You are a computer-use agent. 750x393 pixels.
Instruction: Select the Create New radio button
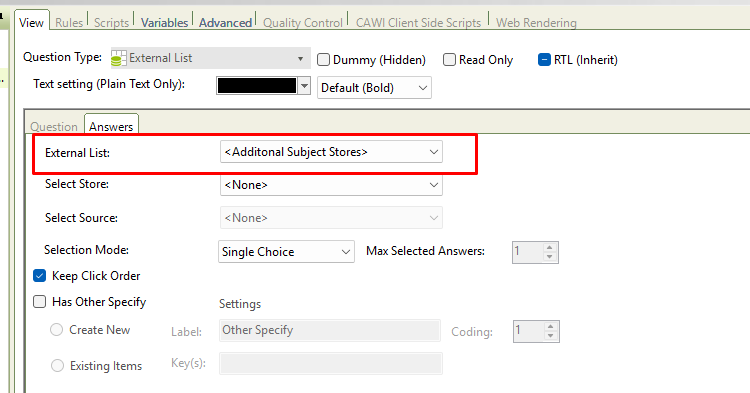(x=56, y=330)
